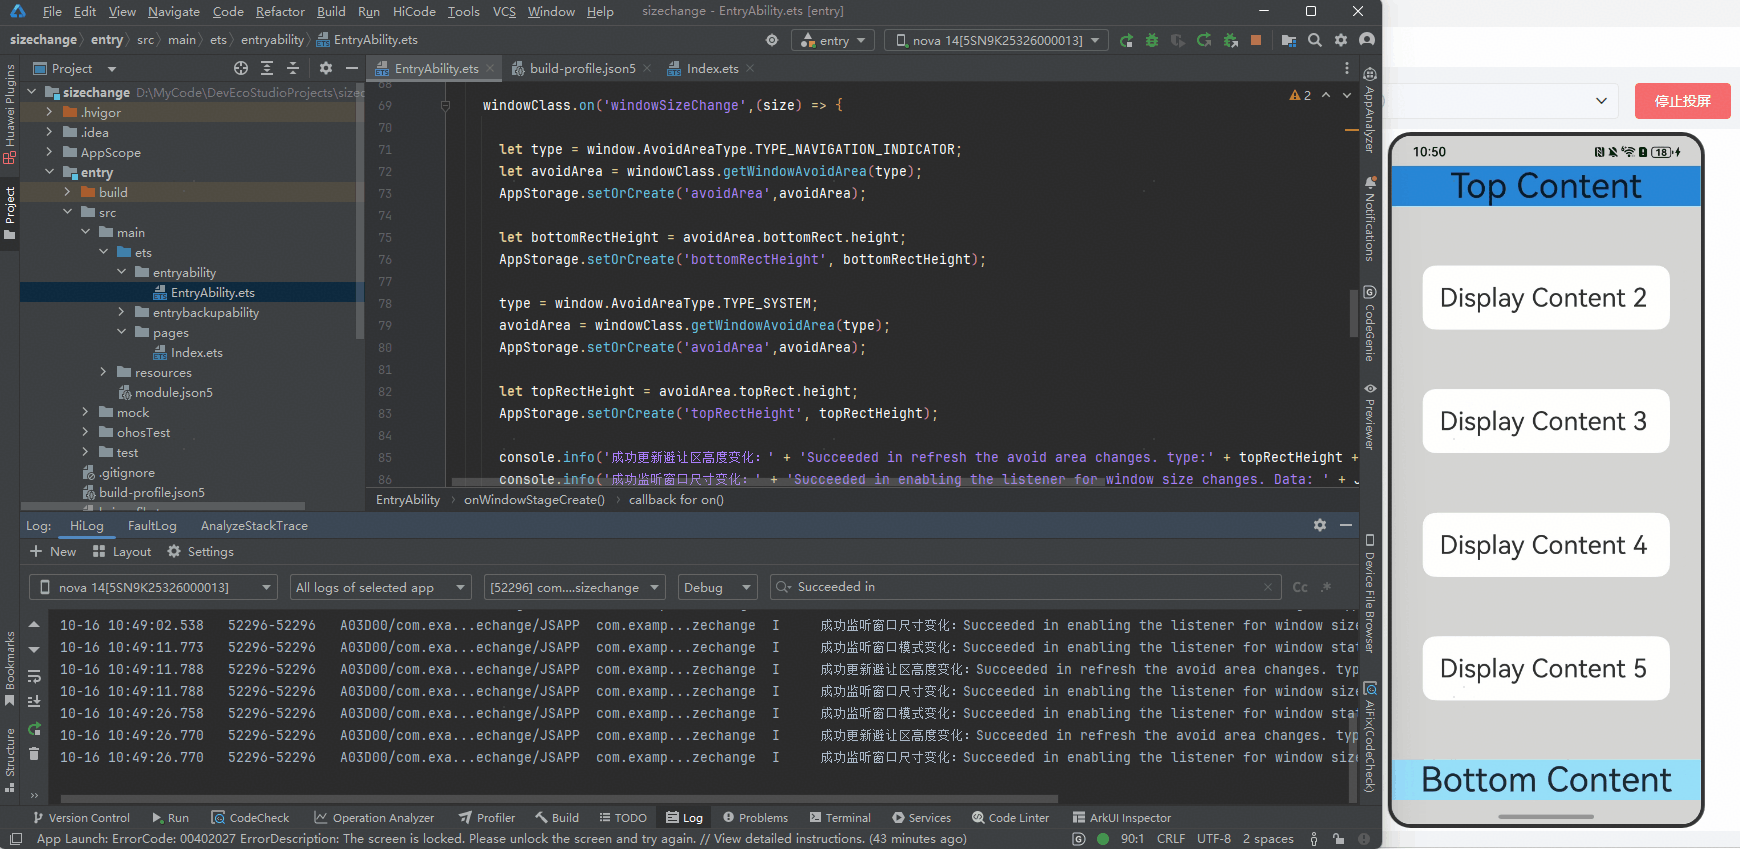Click Collapse All icon in Project panel
The width and height of the screenshot is (1740, 849).
[x=293, y=68]
